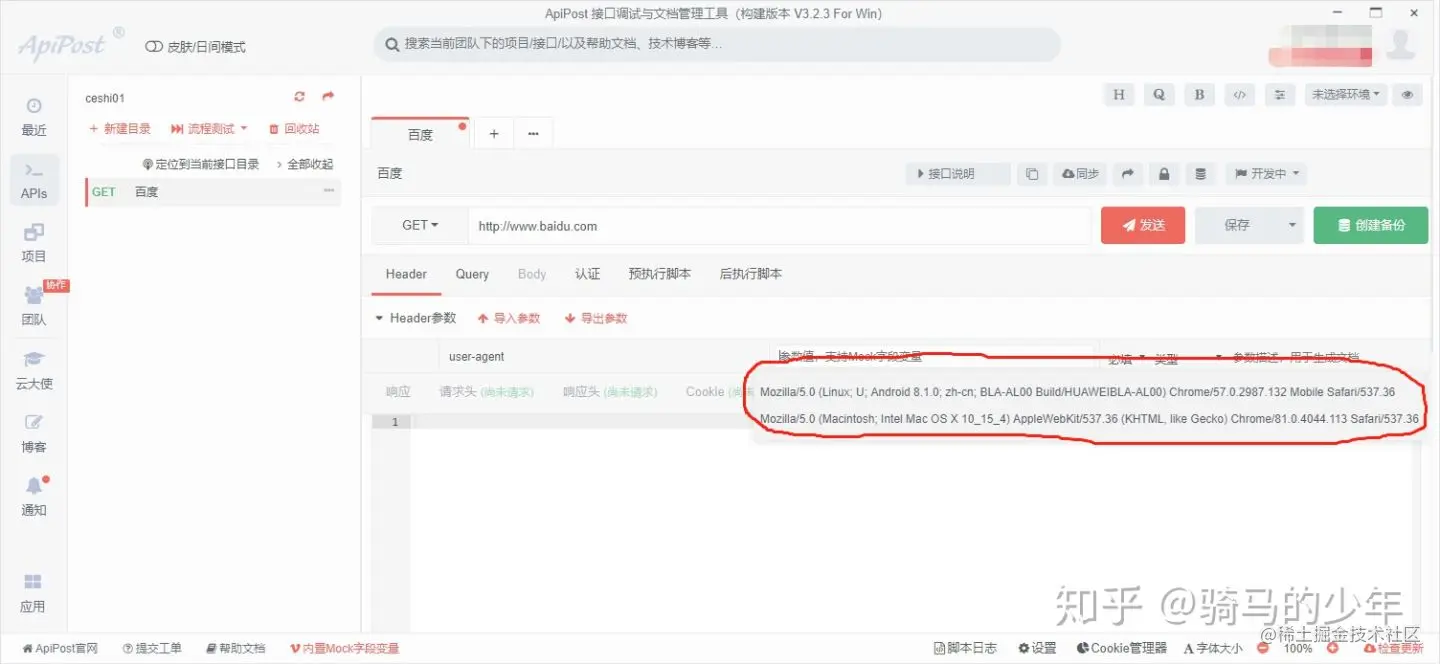Click 导出参数 export parameters
Viewport: 1440px width, 664px height.
[x=596, y=318]
